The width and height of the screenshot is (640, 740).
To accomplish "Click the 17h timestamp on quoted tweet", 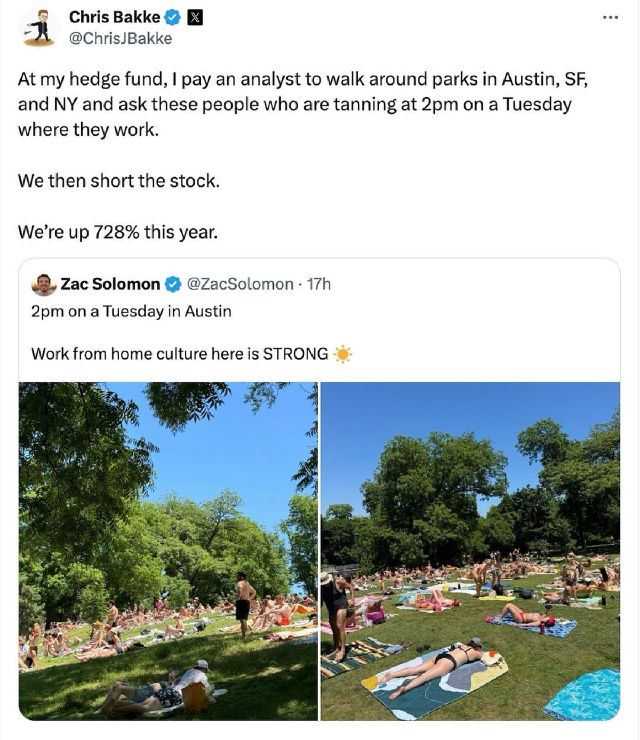I will pyautogui.click(x=319, y=284).
